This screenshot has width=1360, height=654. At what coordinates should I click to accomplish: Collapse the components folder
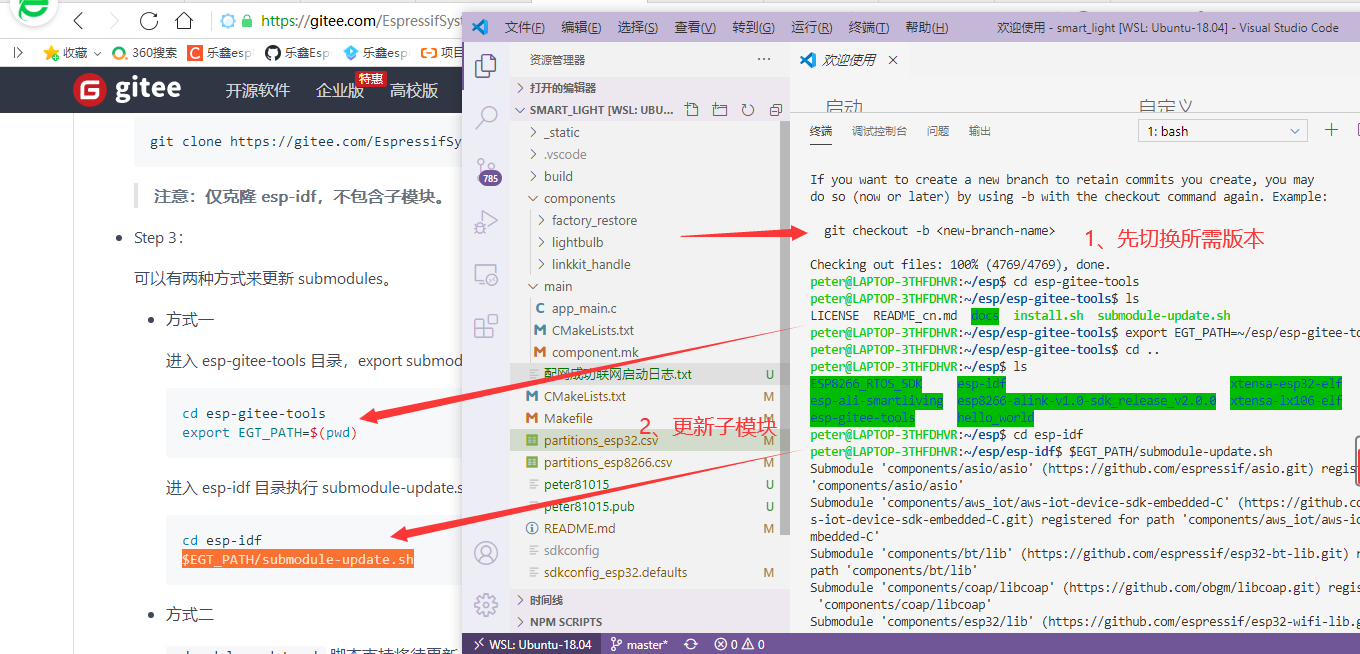[x=570, y=197]
